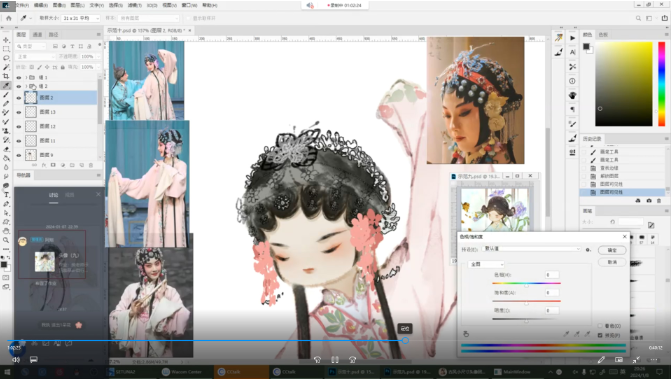
Task: Hide layer 图层 2 via eye icon
Action: [18, 98]
